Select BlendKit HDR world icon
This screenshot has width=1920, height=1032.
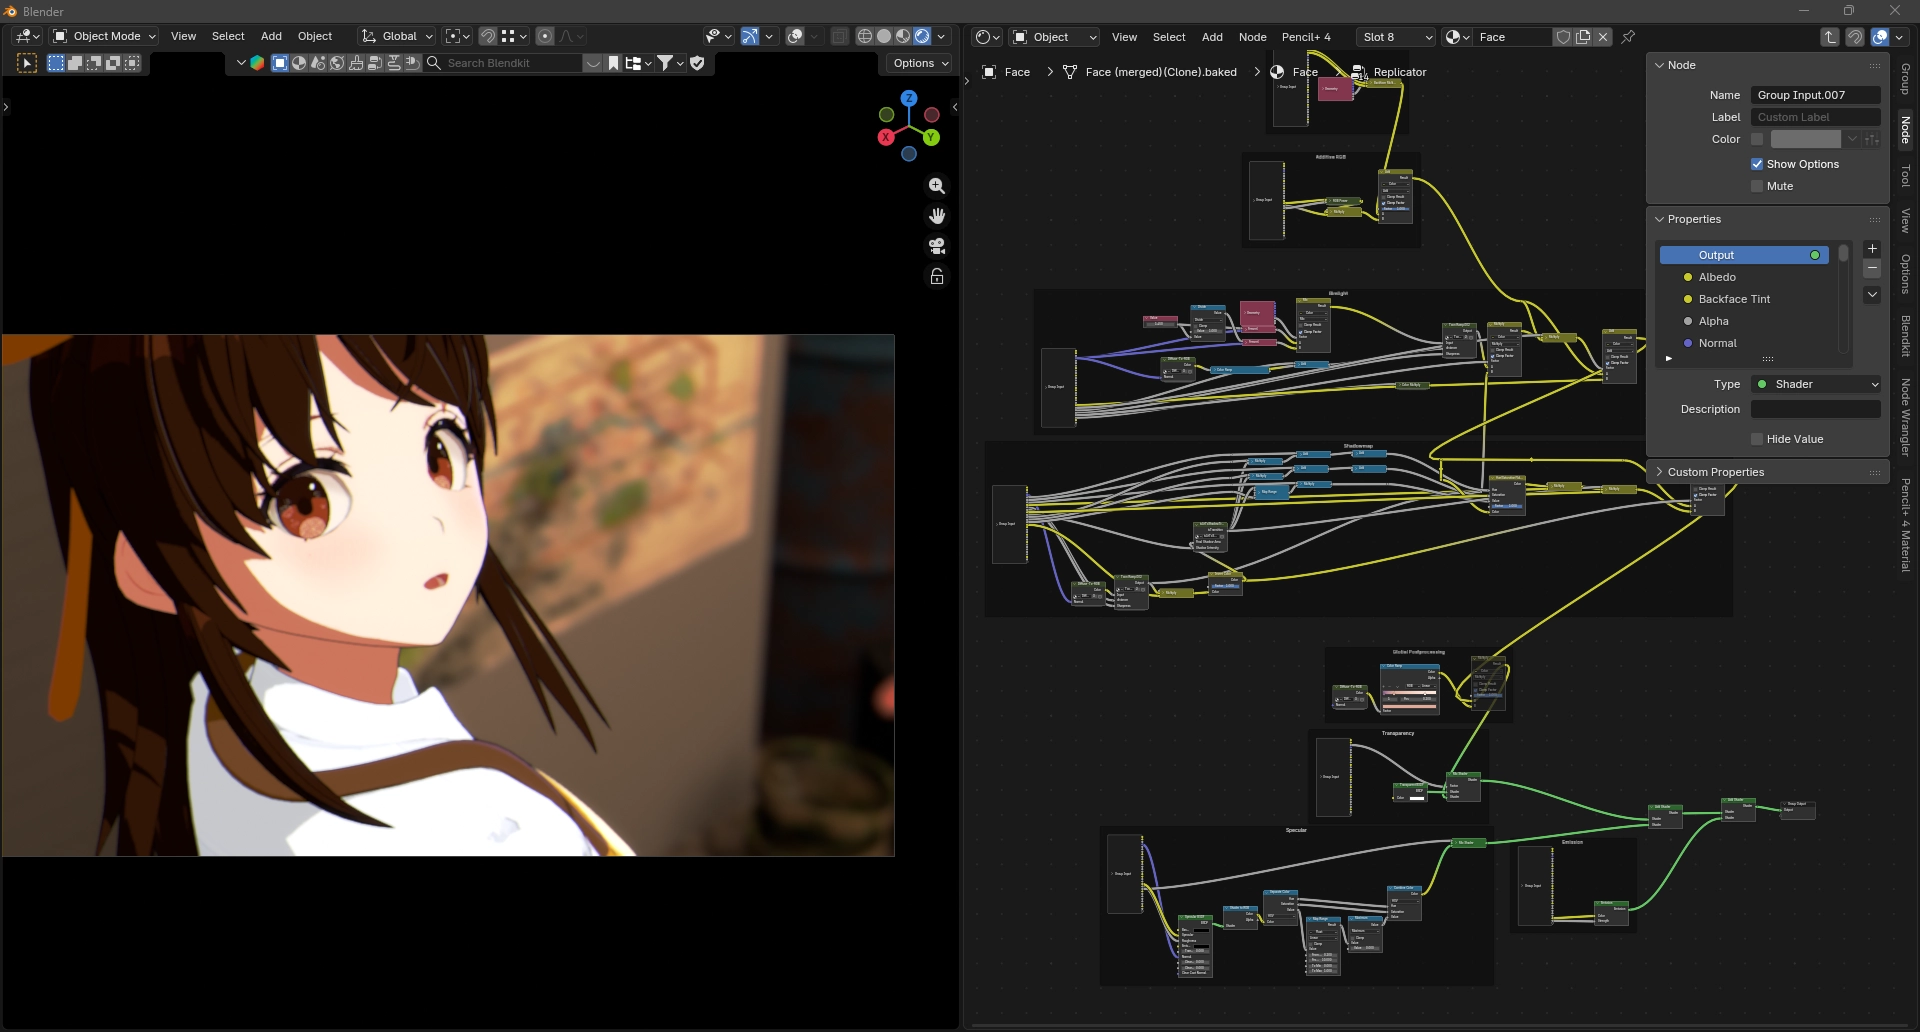(337, 63)
